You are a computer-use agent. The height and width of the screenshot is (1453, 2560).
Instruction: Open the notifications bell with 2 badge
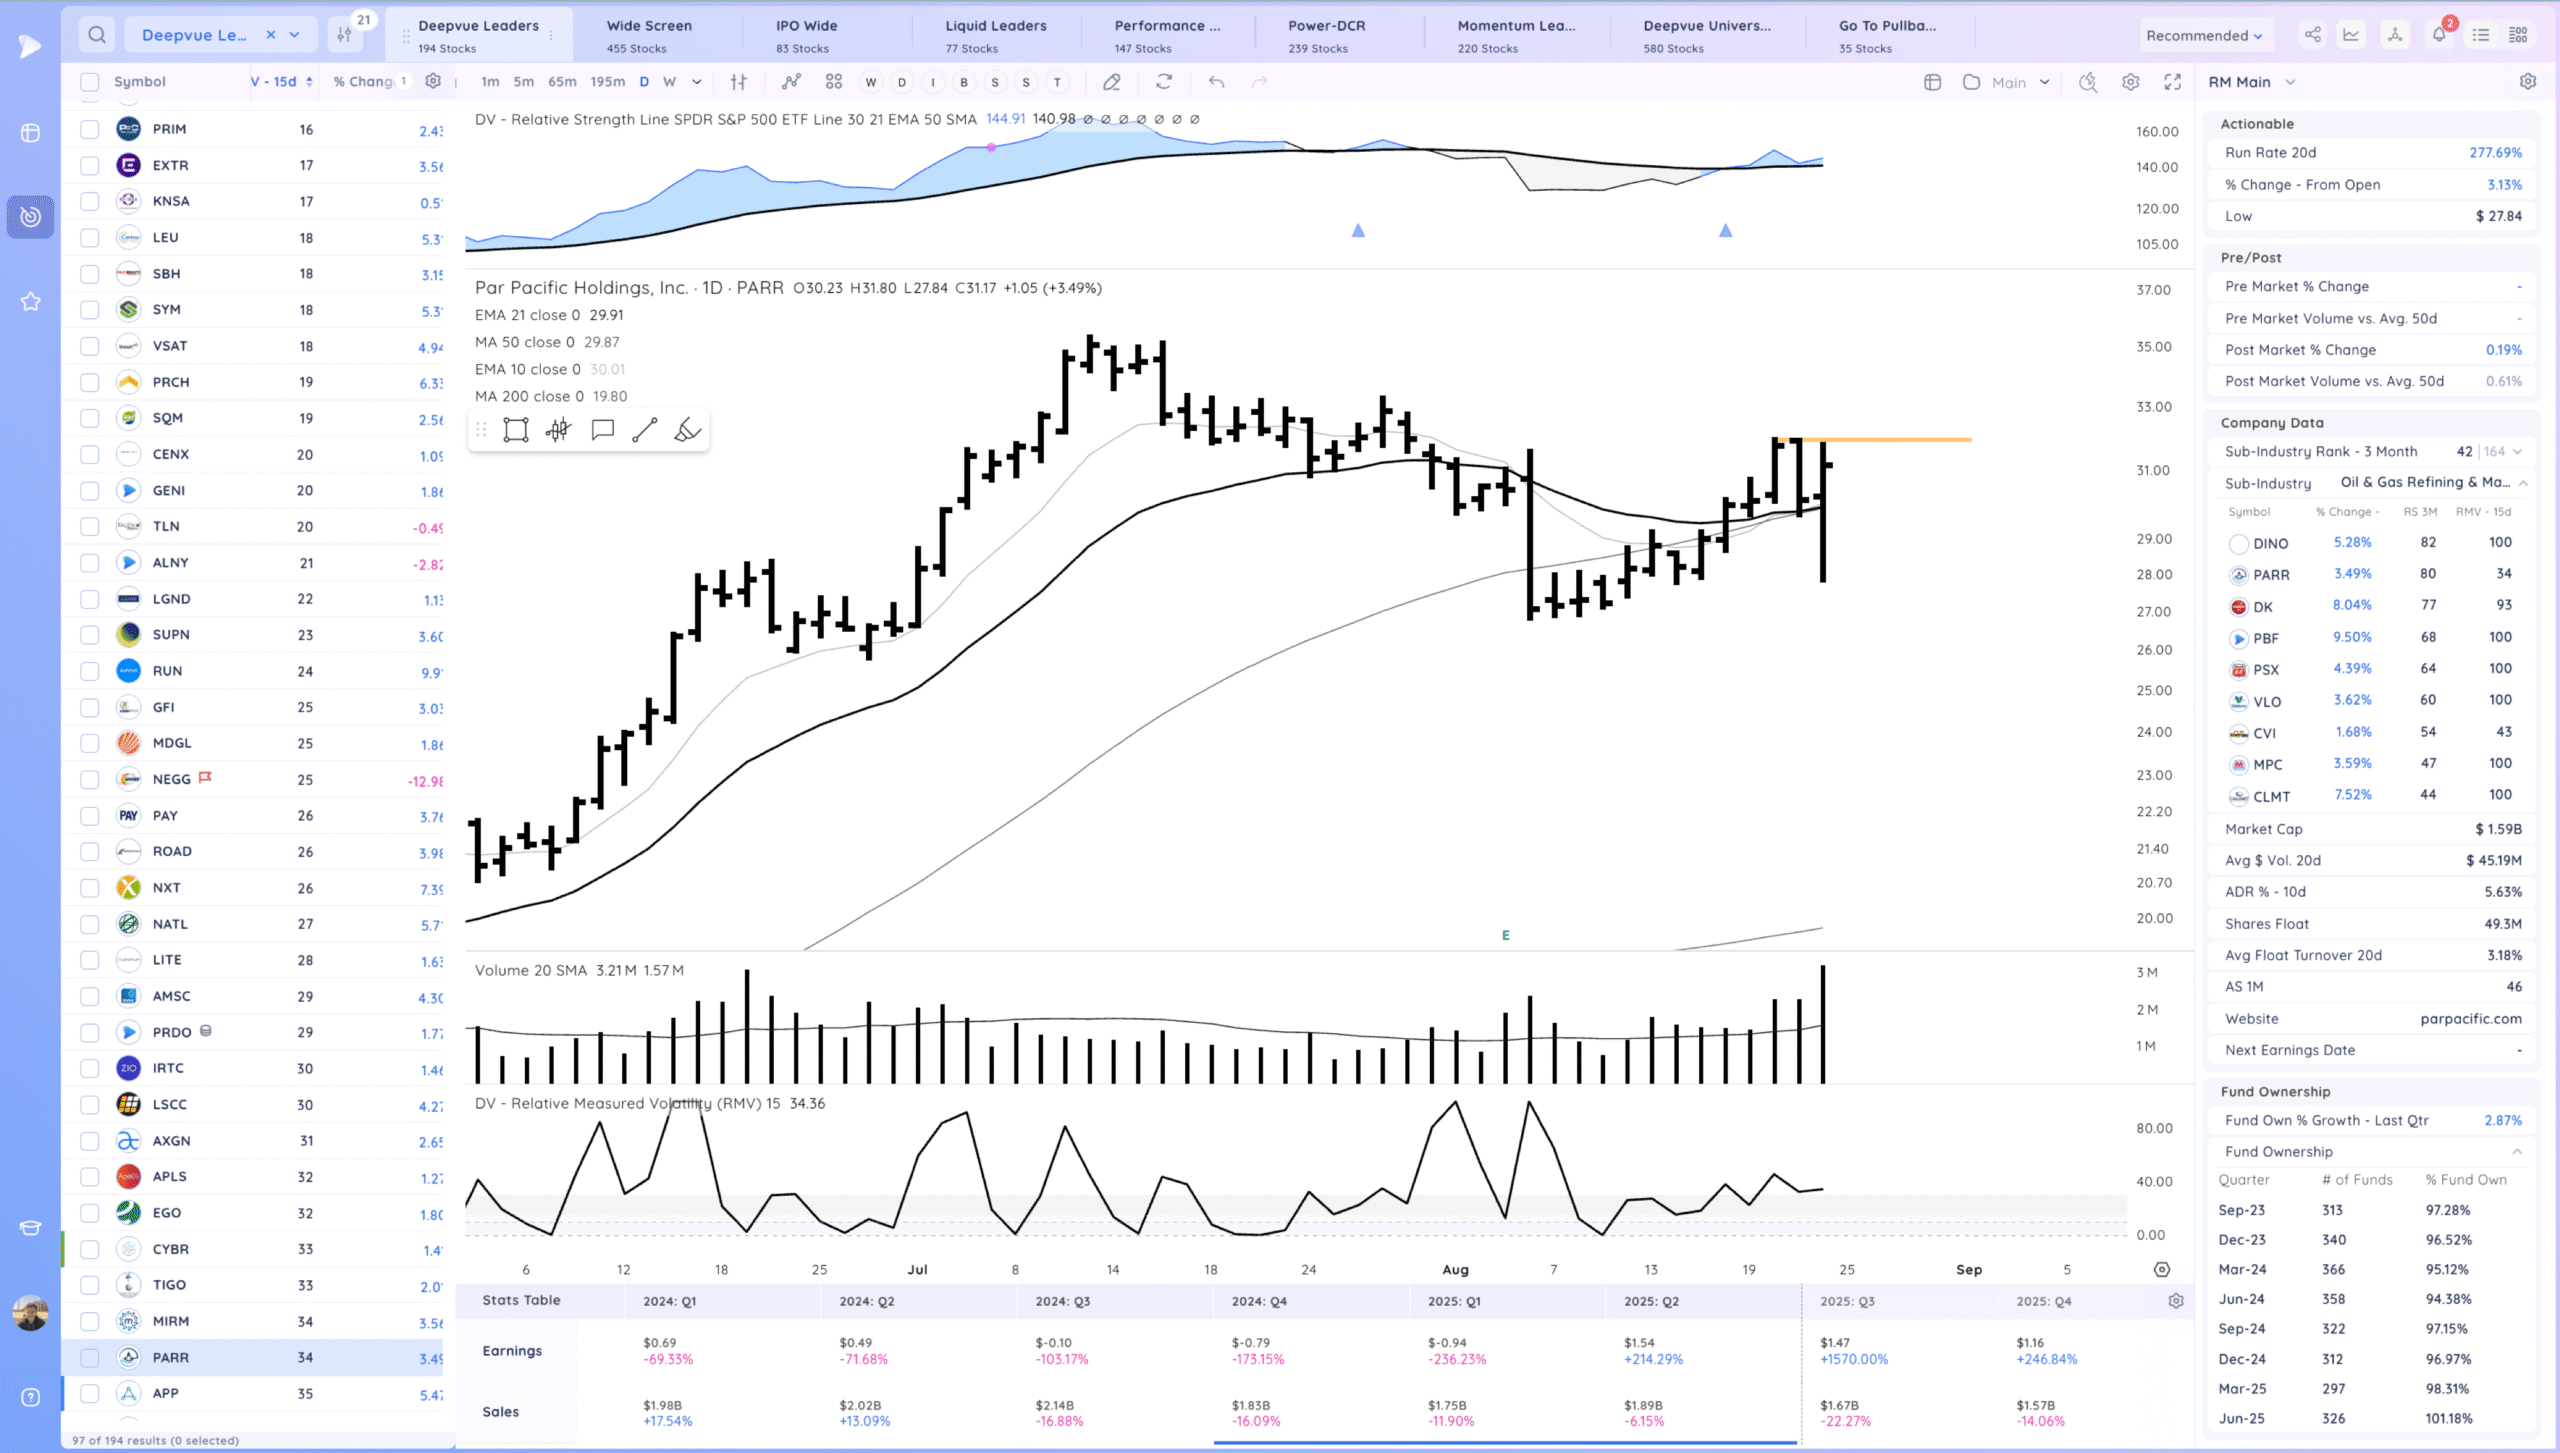(2439, 35)
